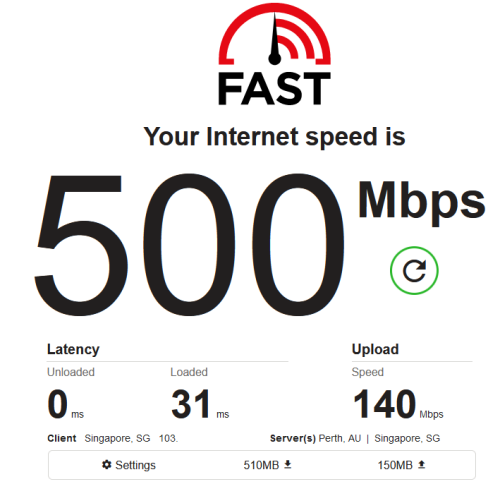Open the Settings button
The image size is (500, 484).
coord(129,465)
